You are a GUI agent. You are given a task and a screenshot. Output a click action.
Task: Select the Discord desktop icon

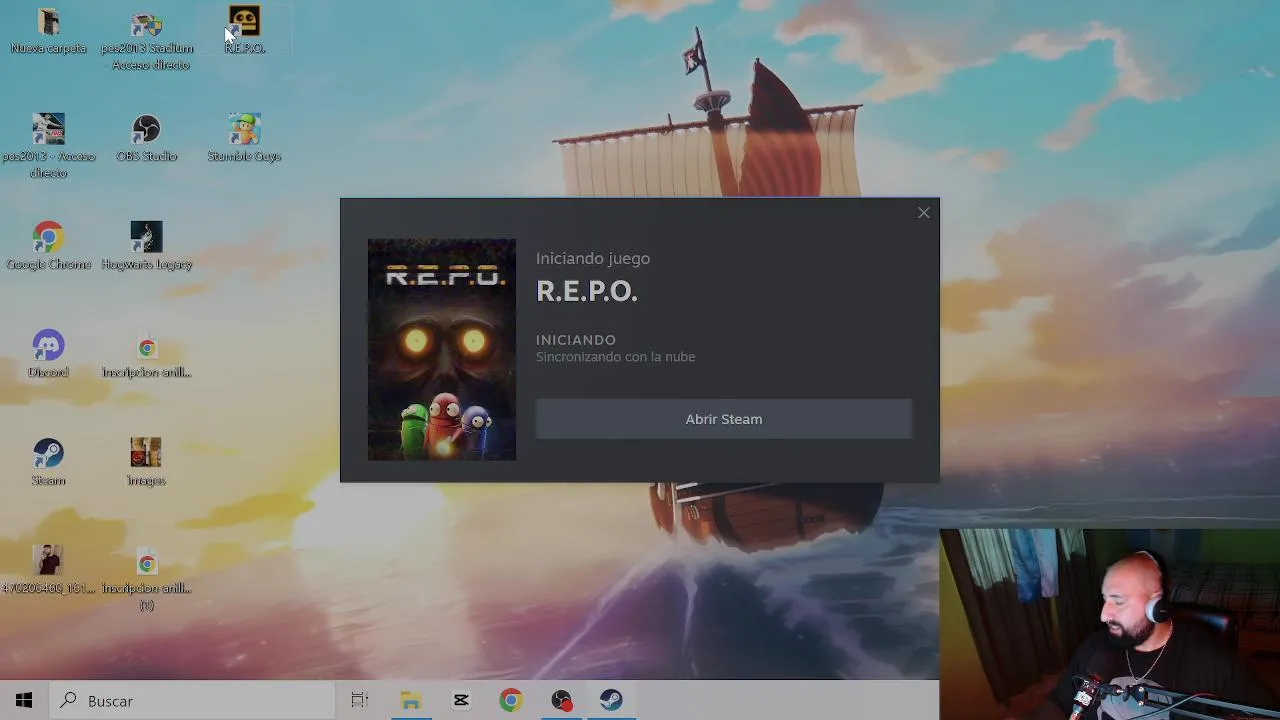48,354
